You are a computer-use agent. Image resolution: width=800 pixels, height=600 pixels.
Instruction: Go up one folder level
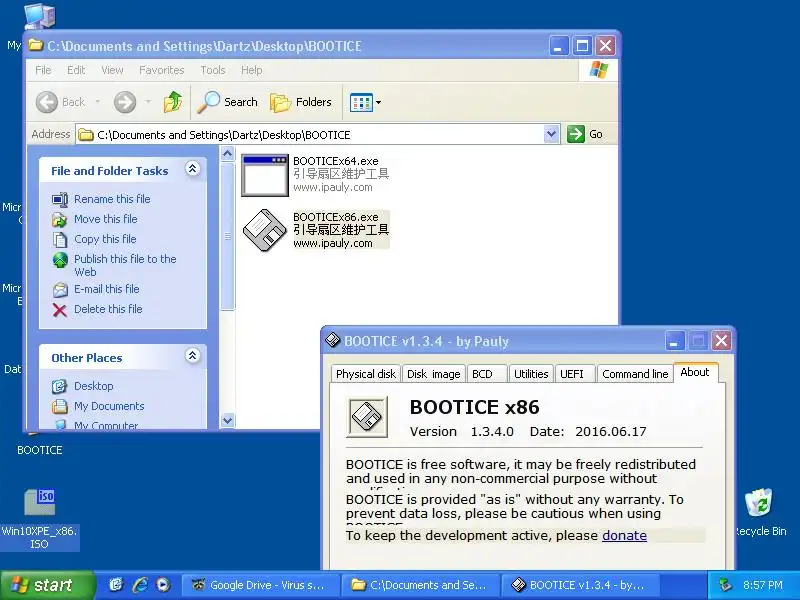tap(173, 102)
